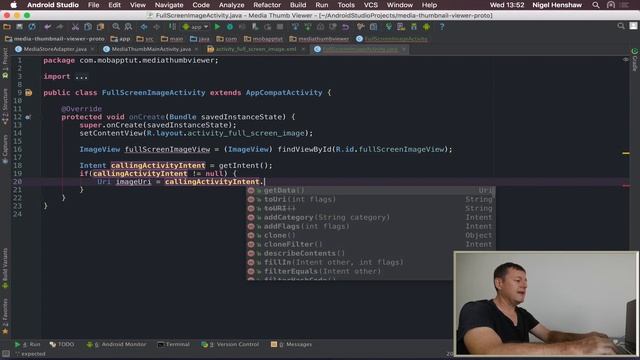Open the Version Control tool window

coord(230,344)
